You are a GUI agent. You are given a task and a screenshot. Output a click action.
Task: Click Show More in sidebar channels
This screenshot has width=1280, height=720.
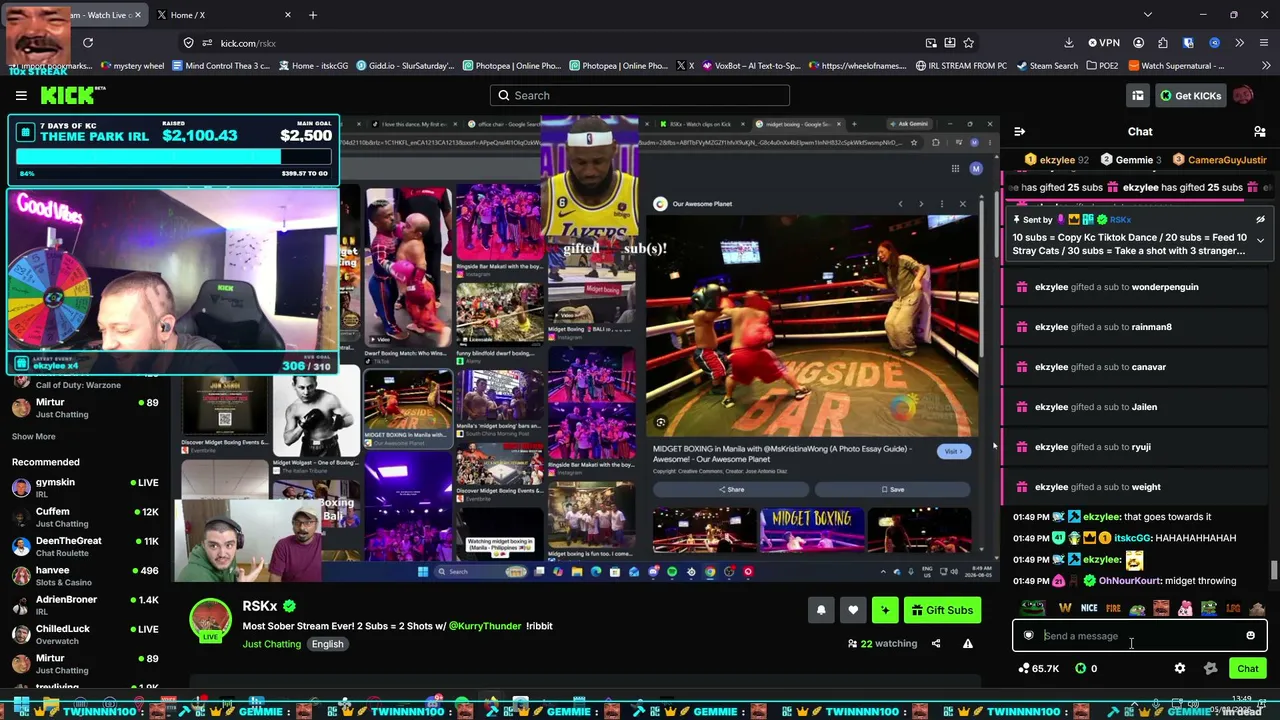click(x=34, y=436)
